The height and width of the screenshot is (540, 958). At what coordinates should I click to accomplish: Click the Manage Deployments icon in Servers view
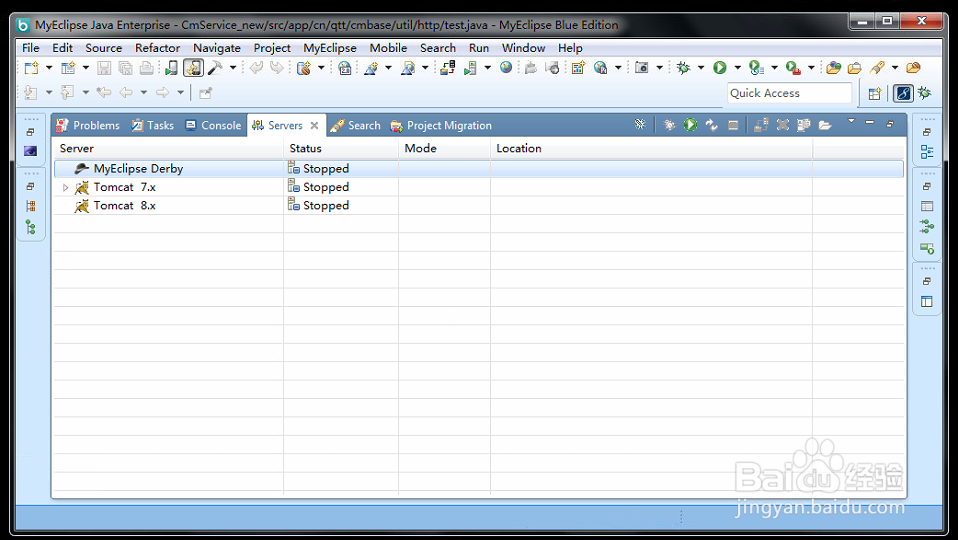tap(761, 125)
